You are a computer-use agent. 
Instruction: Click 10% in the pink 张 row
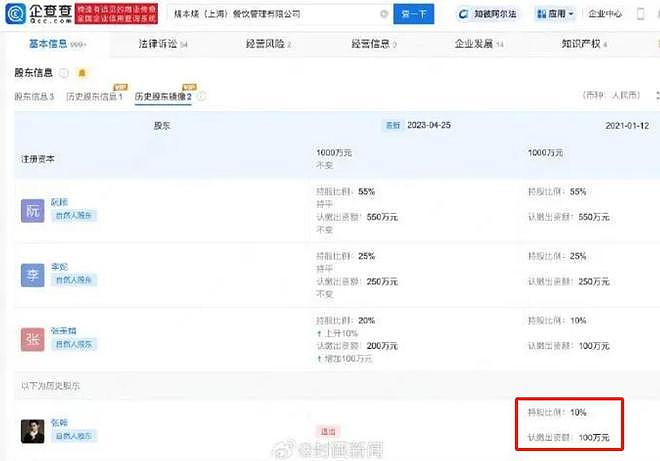click(x=578, y=320)
